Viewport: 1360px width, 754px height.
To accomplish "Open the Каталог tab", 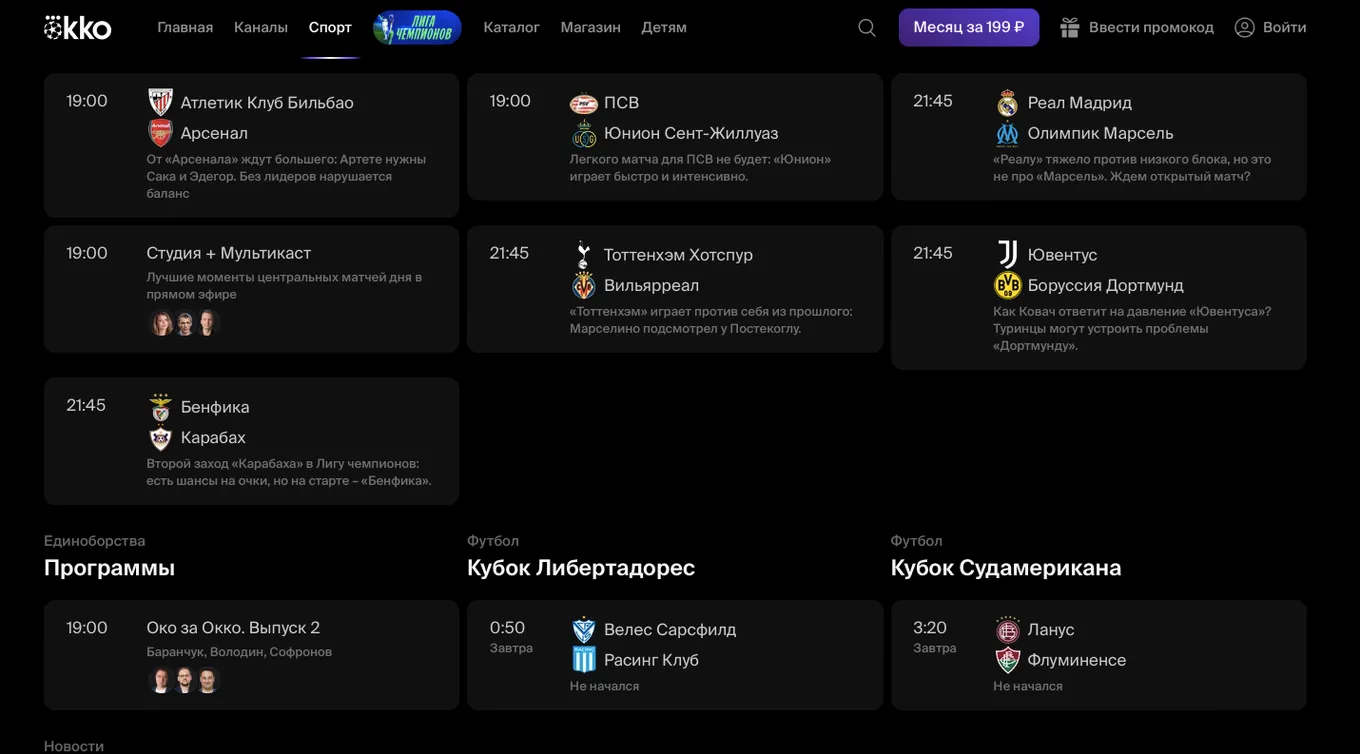I will click(x=512, y=27).
